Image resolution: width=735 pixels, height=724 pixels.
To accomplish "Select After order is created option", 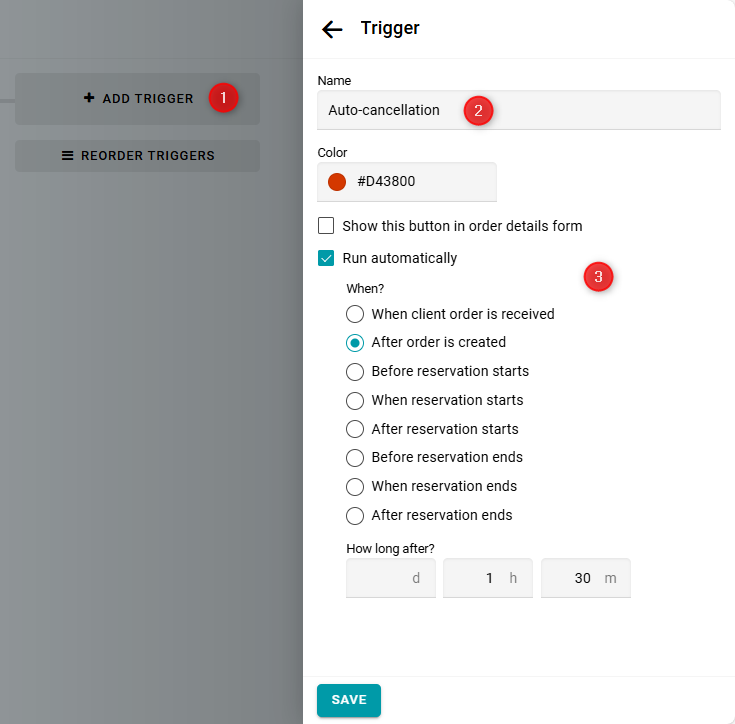I will coord(355,342).
